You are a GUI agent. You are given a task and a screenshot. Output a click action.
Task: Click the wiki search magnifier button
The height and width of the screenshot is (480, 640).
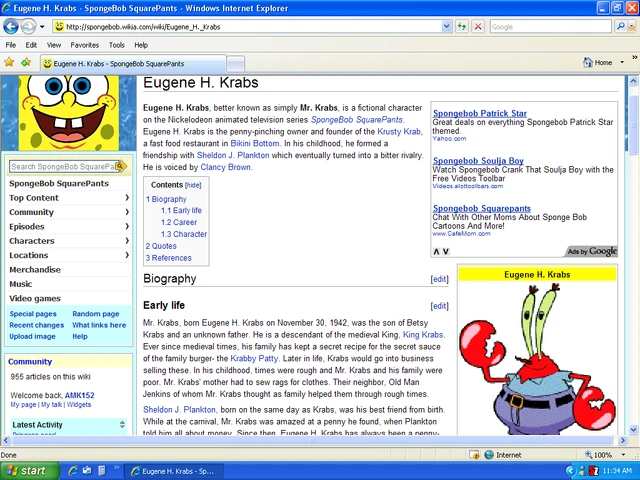(x=122, y=166)
